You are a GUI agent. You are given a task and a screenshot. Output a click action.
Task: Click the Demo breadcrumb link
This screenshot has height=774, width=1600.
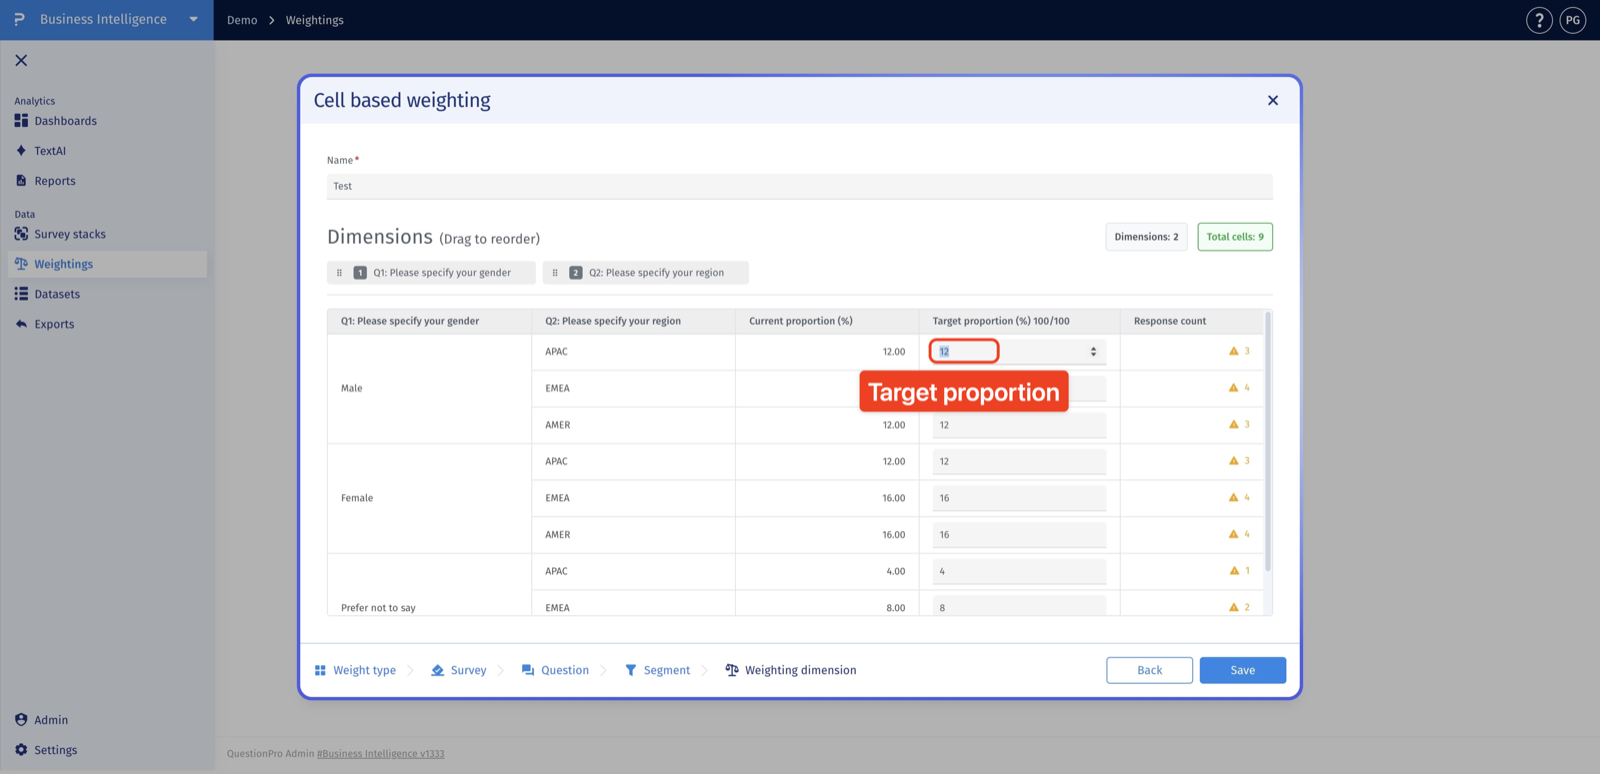[242, 20]
